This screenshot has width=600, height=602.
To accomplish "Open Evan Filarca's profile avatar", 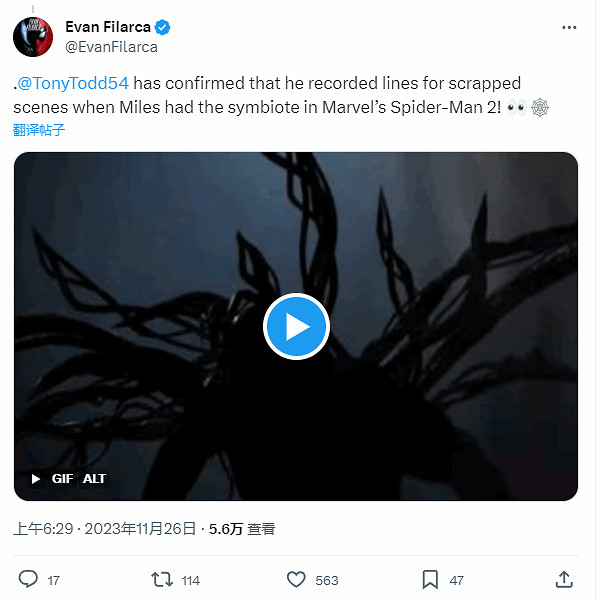I will pyautogui.click(x=33, y=36).
